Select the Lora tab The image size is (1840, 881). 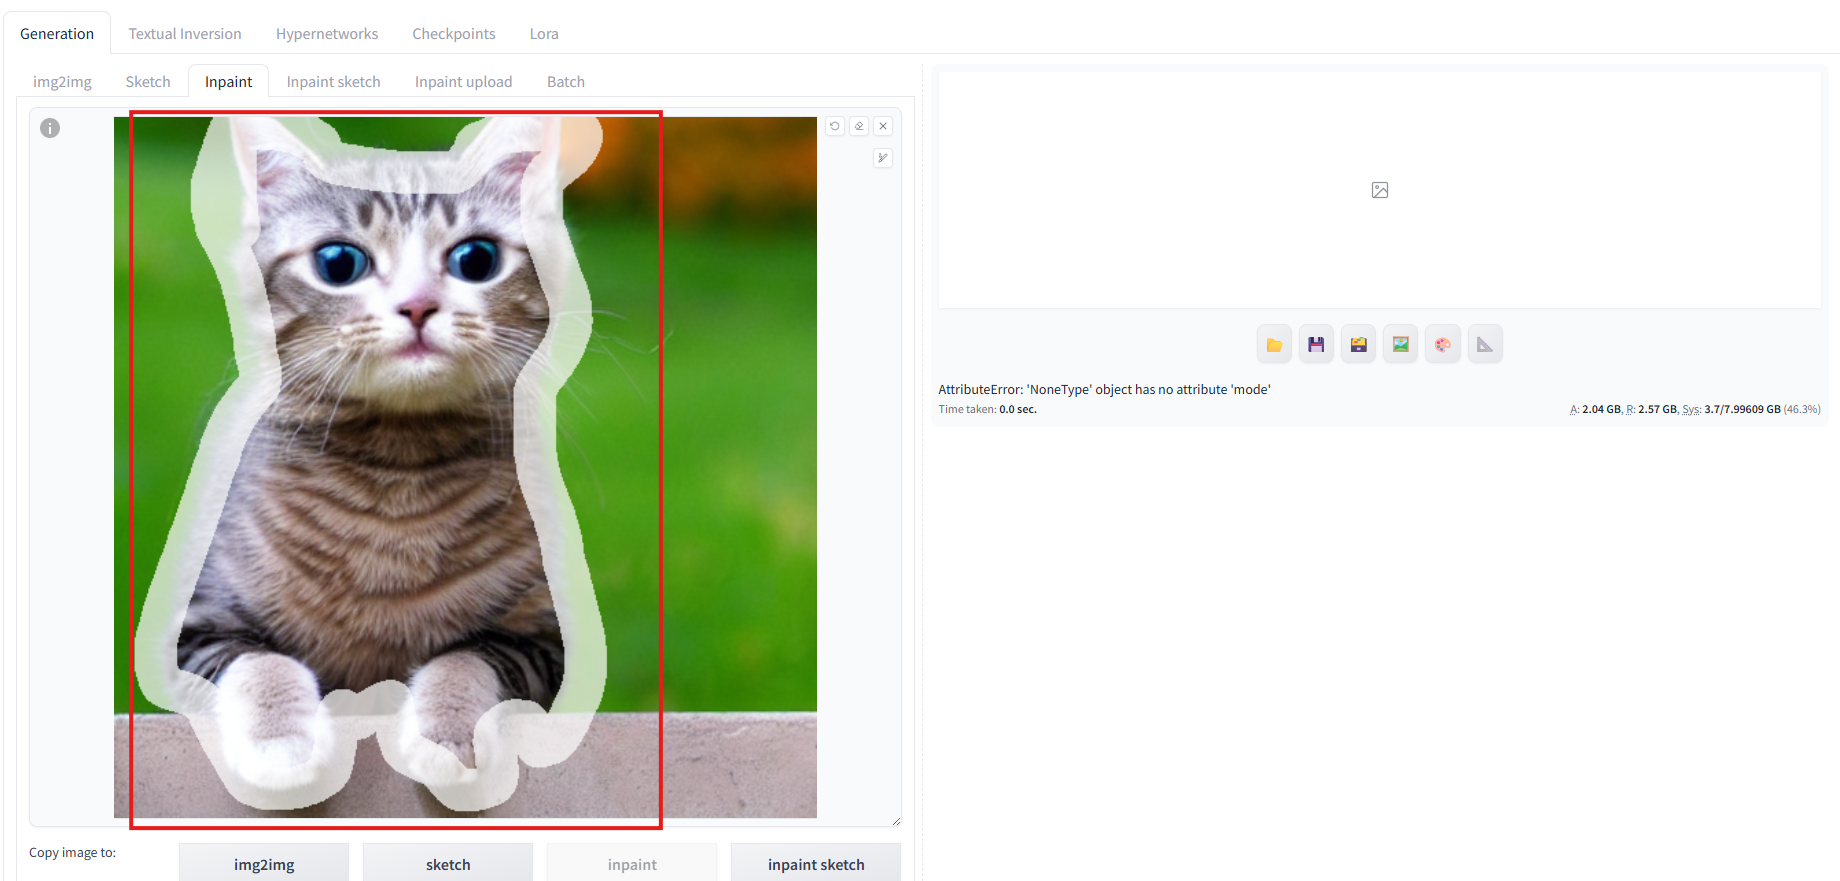click(x=544, y=33)
